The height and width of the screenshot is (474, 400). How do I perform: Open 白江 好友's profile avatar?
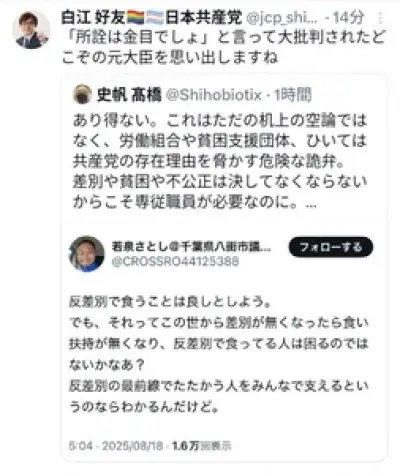pos(31,30)
